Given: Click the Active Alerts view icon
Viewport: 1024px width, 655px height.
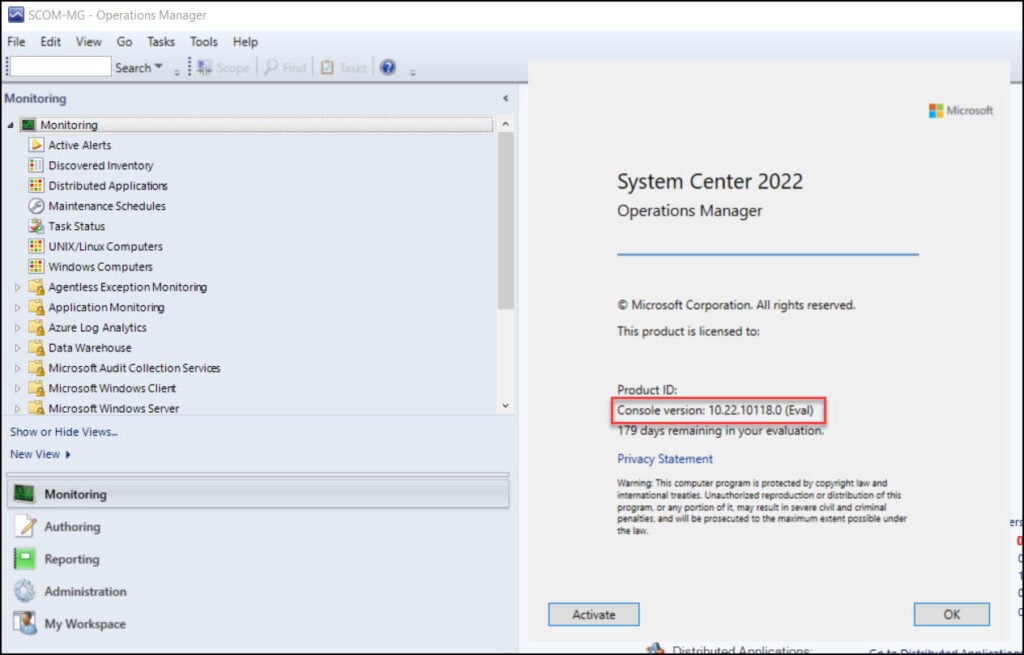Looking at the screenshot, I should [36, 145].
